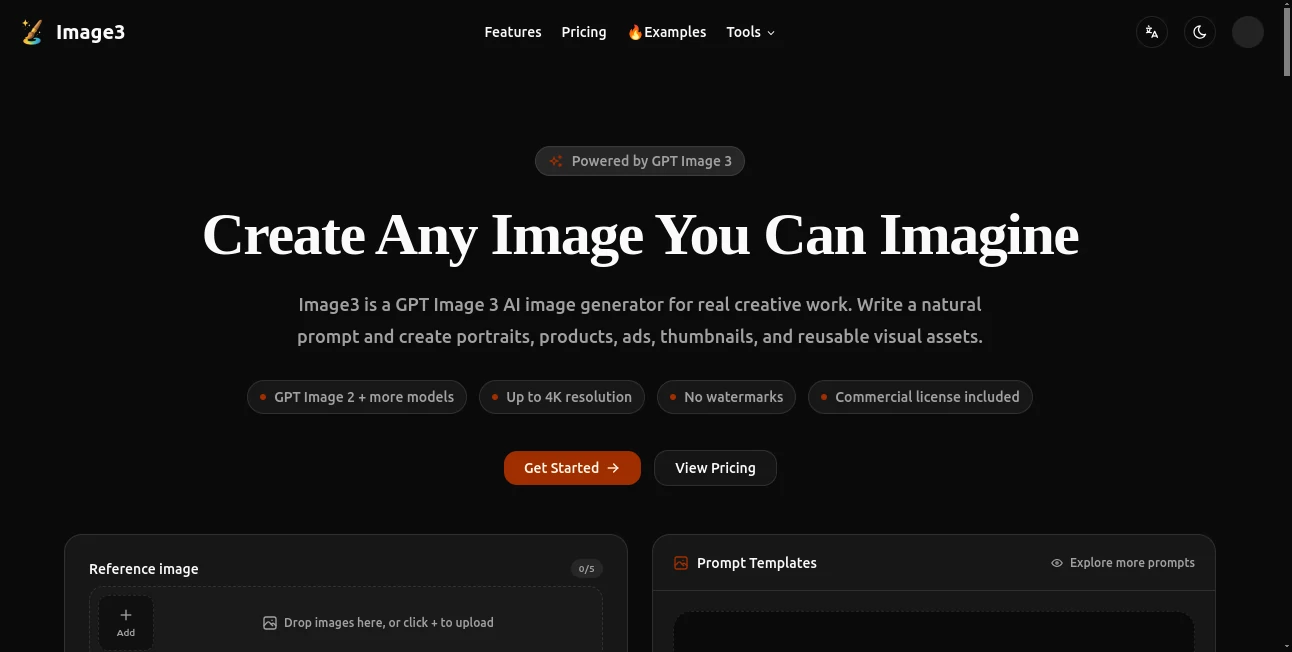Viewport: 1292px width, 652px height.
Task: Click the Prompt Templates heading
Action: point(757,563)
